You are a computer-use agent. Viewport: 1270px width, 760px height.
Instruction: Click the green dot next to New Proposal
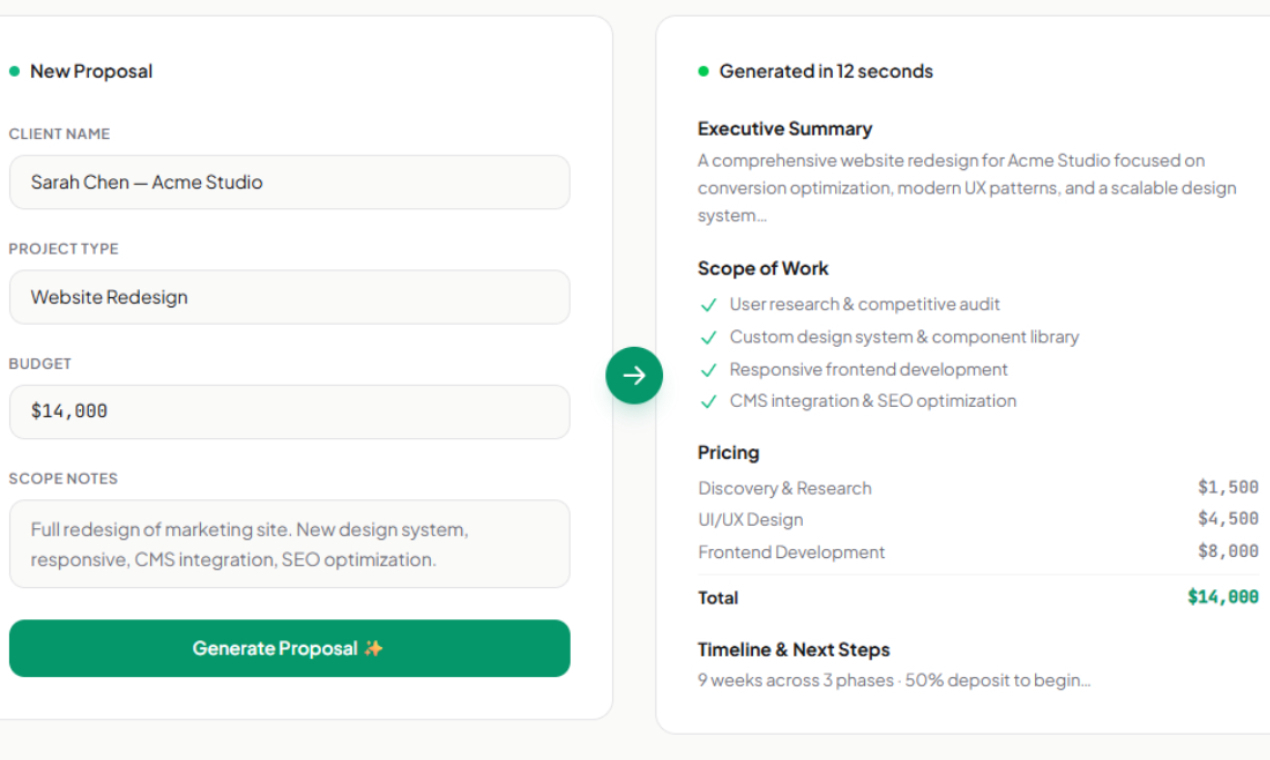14,71
